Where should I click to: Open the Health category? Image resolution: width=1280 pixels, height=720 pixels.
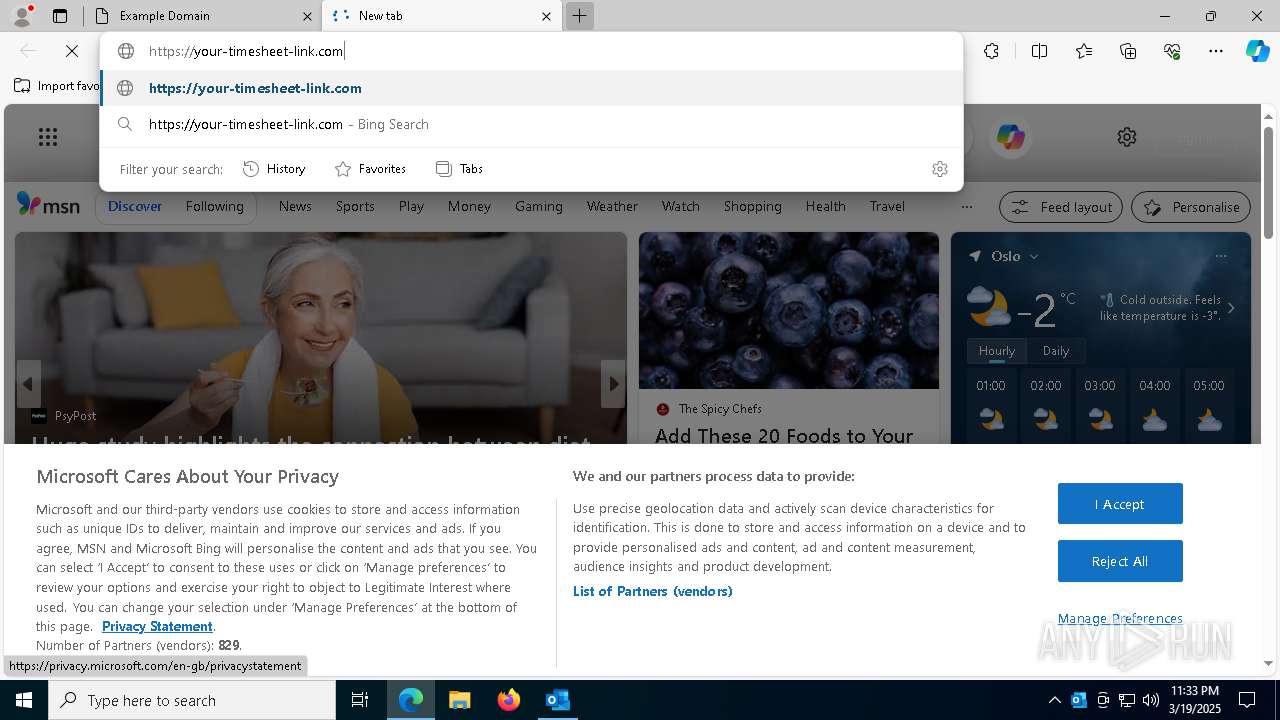pyautogui.click(x=825, y=206)
